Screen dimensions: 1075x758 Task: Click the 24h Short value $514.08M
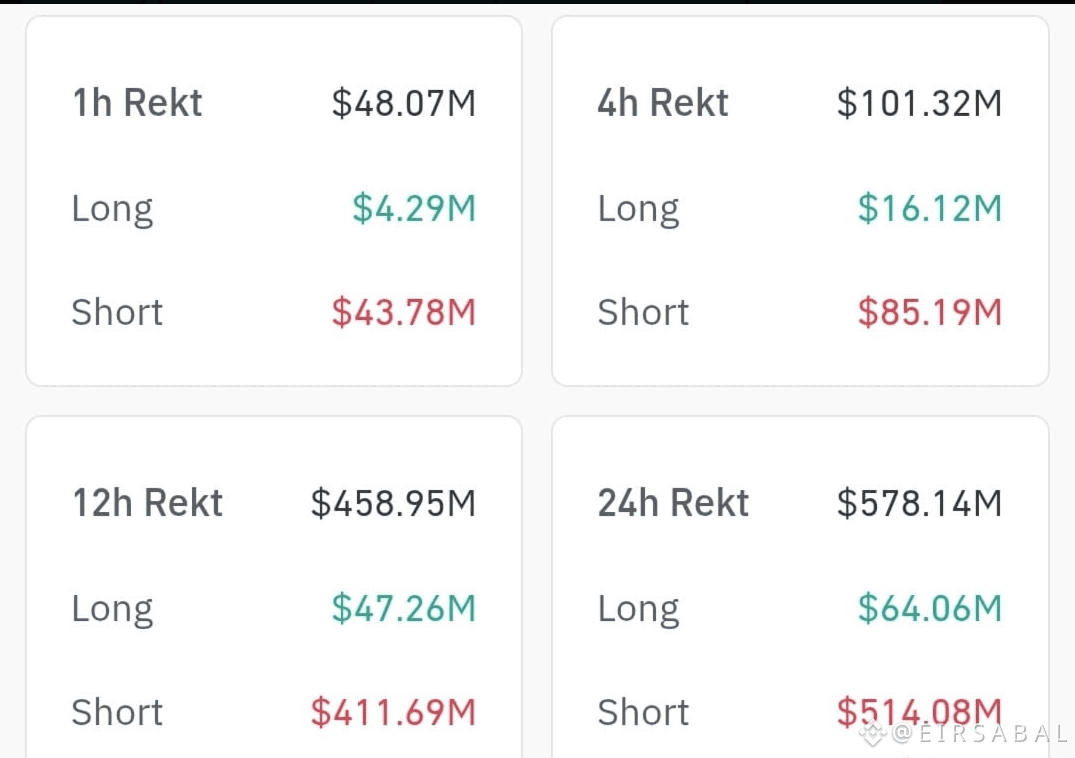coord(919,712)
